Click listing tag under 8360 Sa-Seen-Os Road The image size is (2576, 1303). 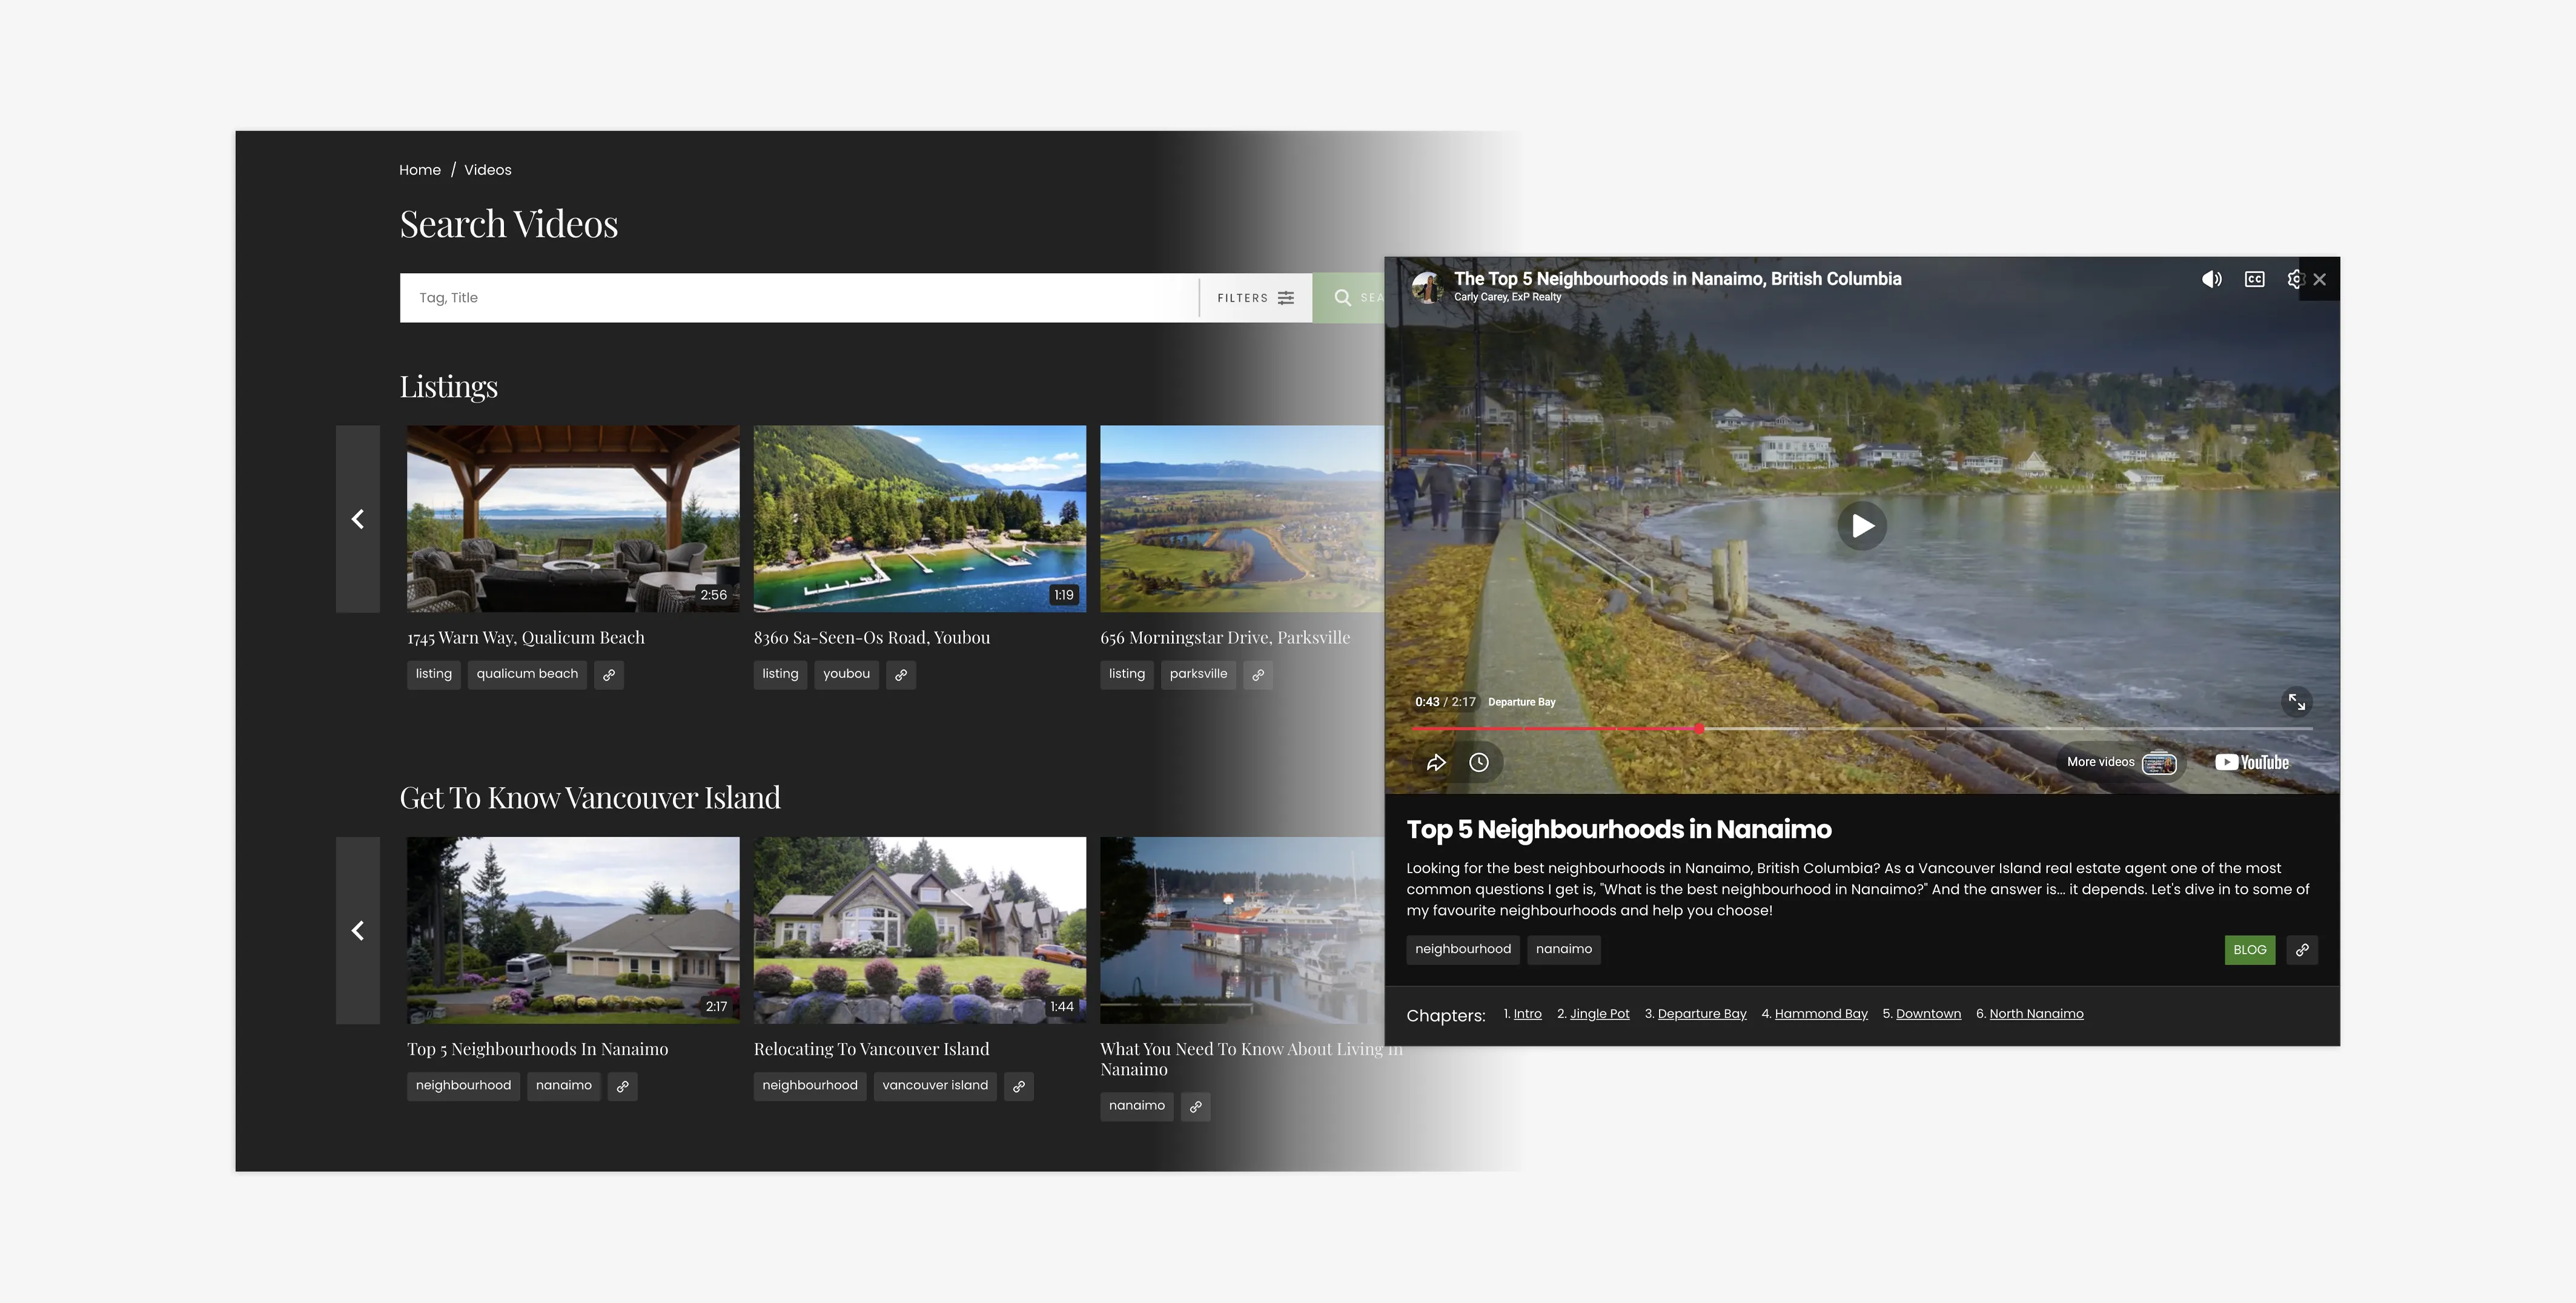pos(780,675)
